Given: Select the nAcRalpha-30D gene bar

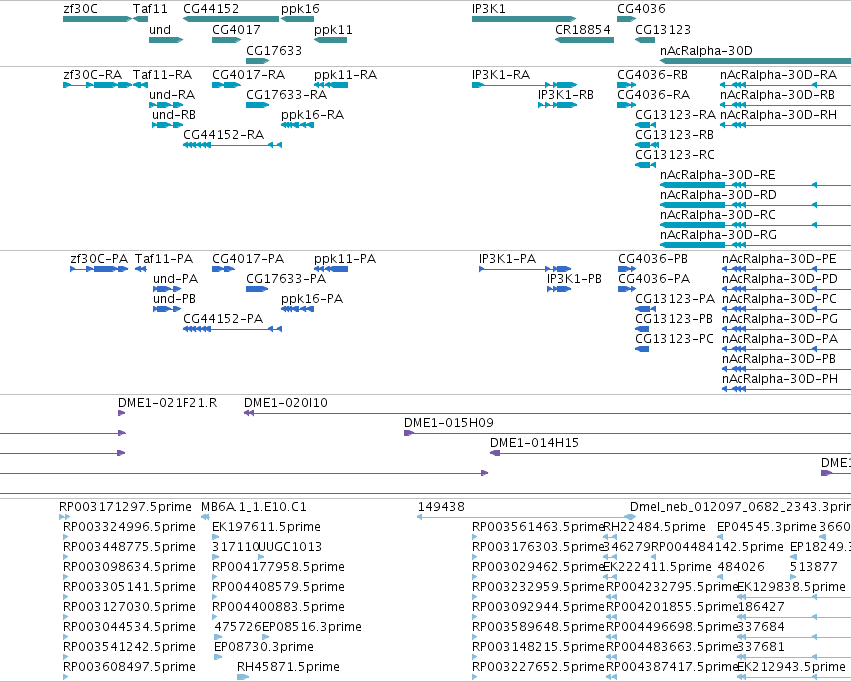Looking at the screenshot, I should (x=755, y=61).
